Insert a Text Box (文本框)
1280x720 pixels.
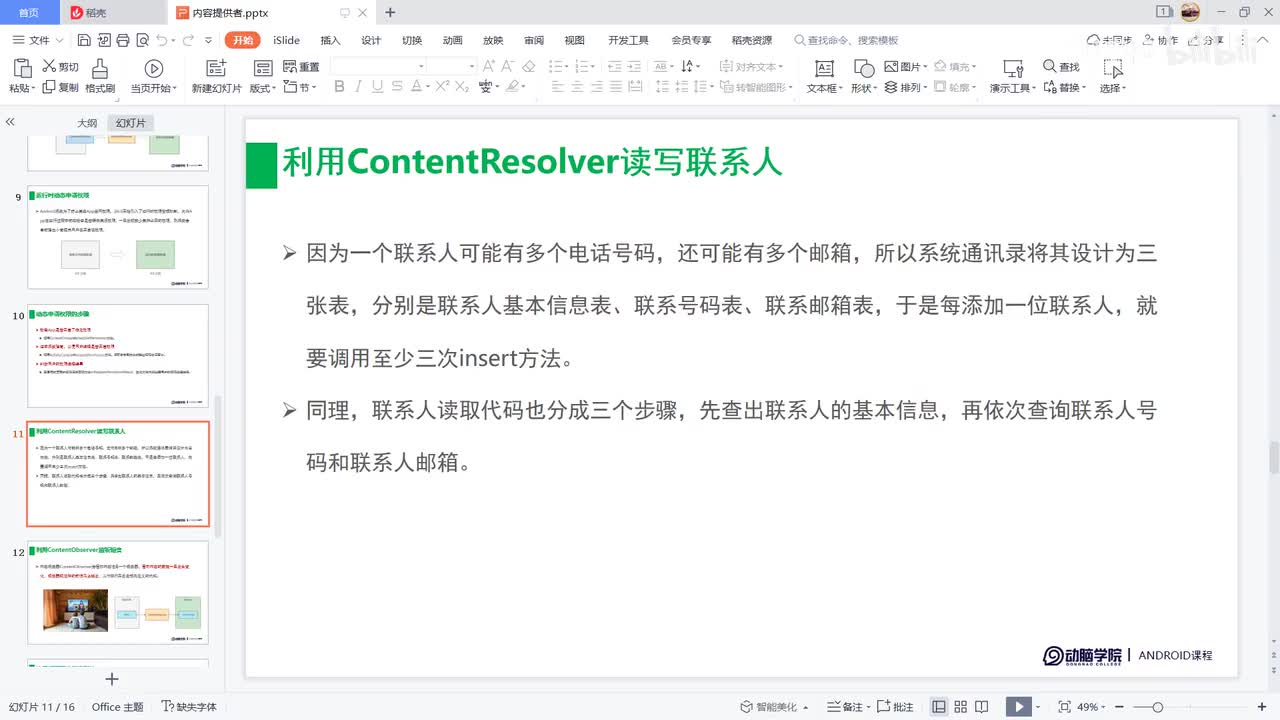click(x=824, y=68)
